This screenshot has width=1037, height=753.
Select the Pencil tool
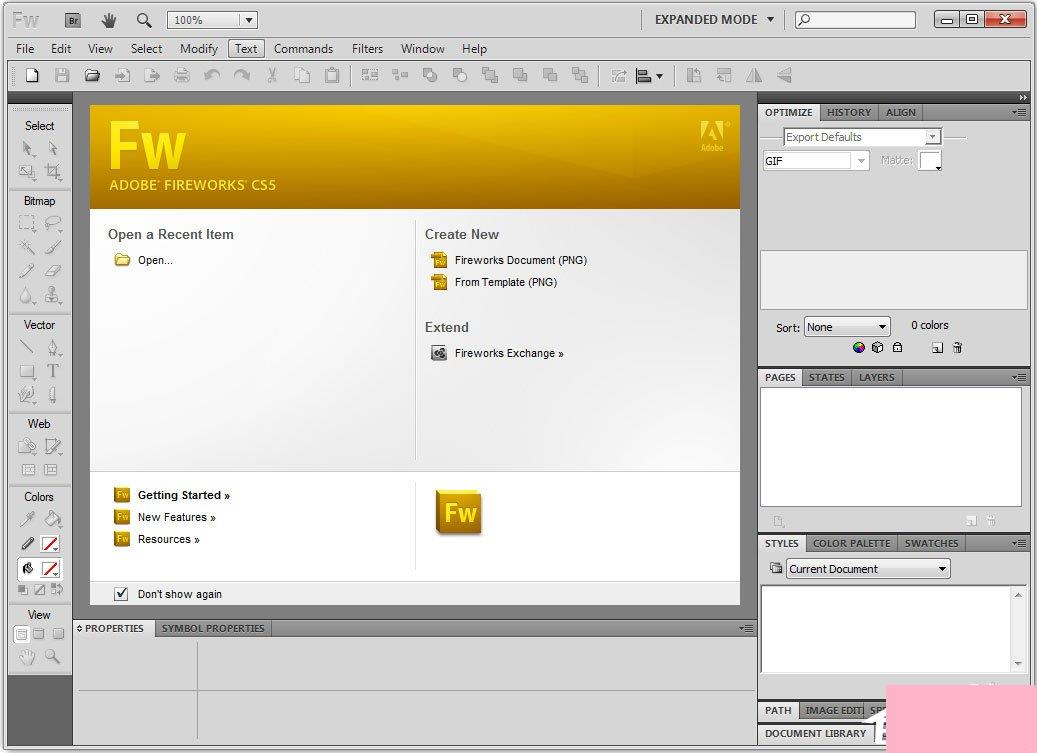27,271
